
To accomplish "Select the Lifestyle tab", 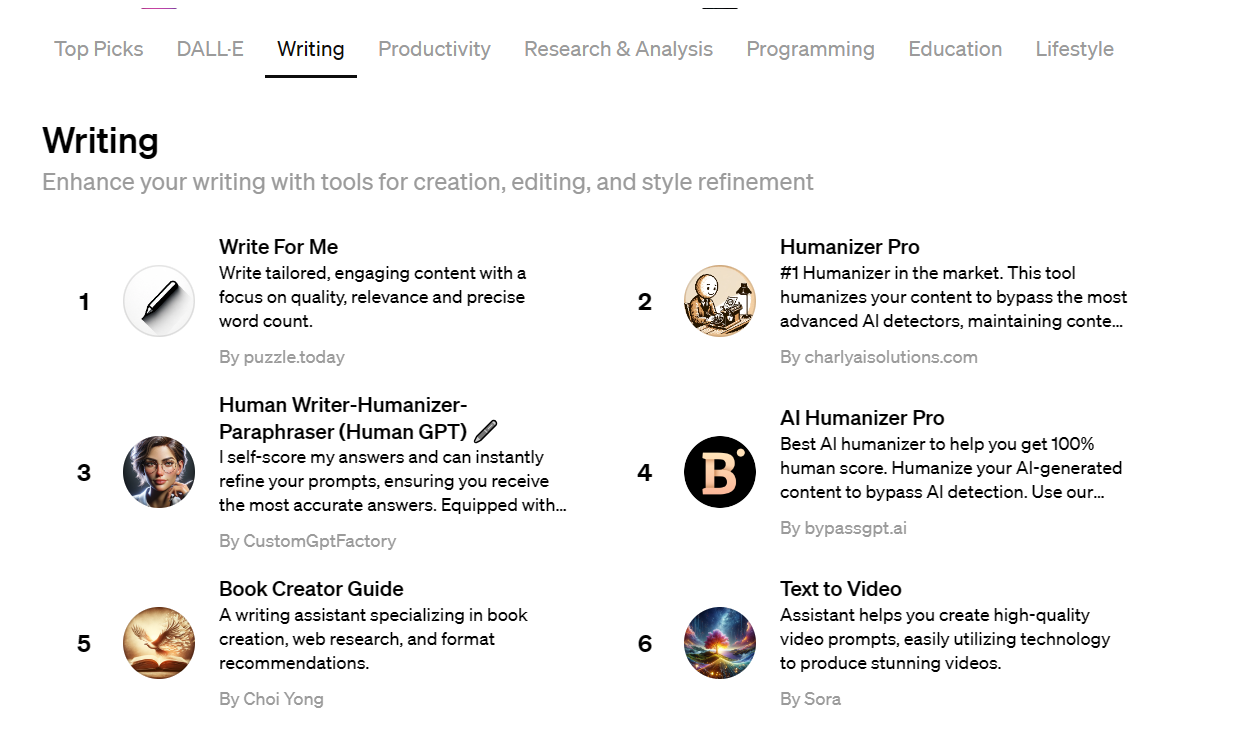I will pos(1074,49).
